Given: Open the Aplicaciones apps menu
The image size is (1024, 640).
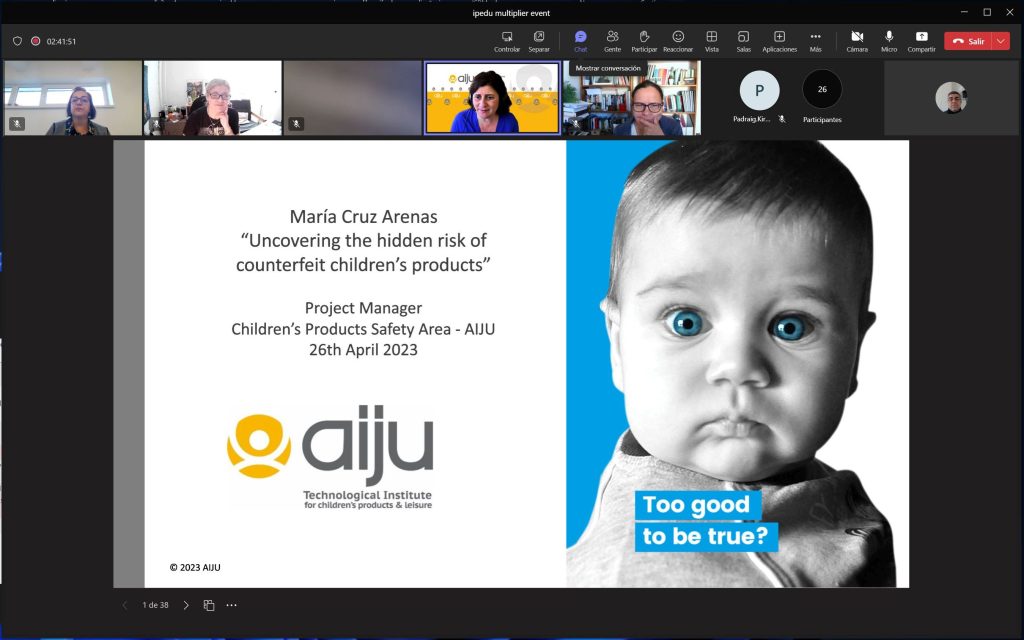Looking at the screenshot, I should 779,41.
